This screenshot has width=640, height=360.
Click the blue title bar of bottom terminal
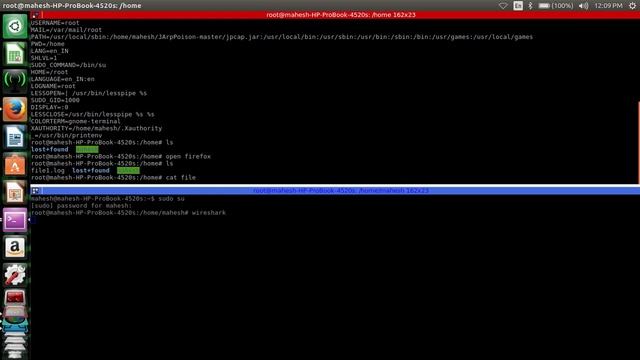click(341, 191)
